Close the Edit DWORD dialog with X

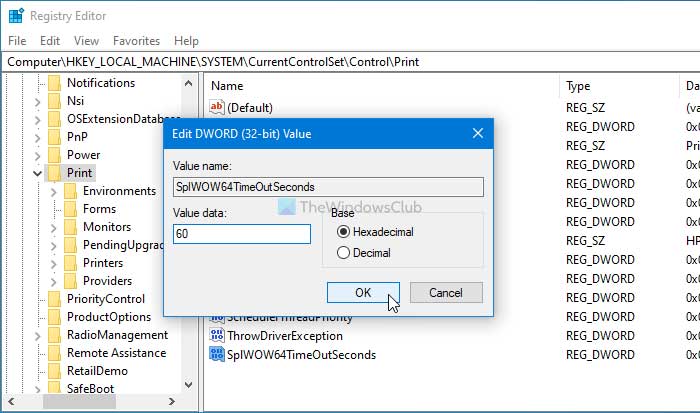coord(478,133)
